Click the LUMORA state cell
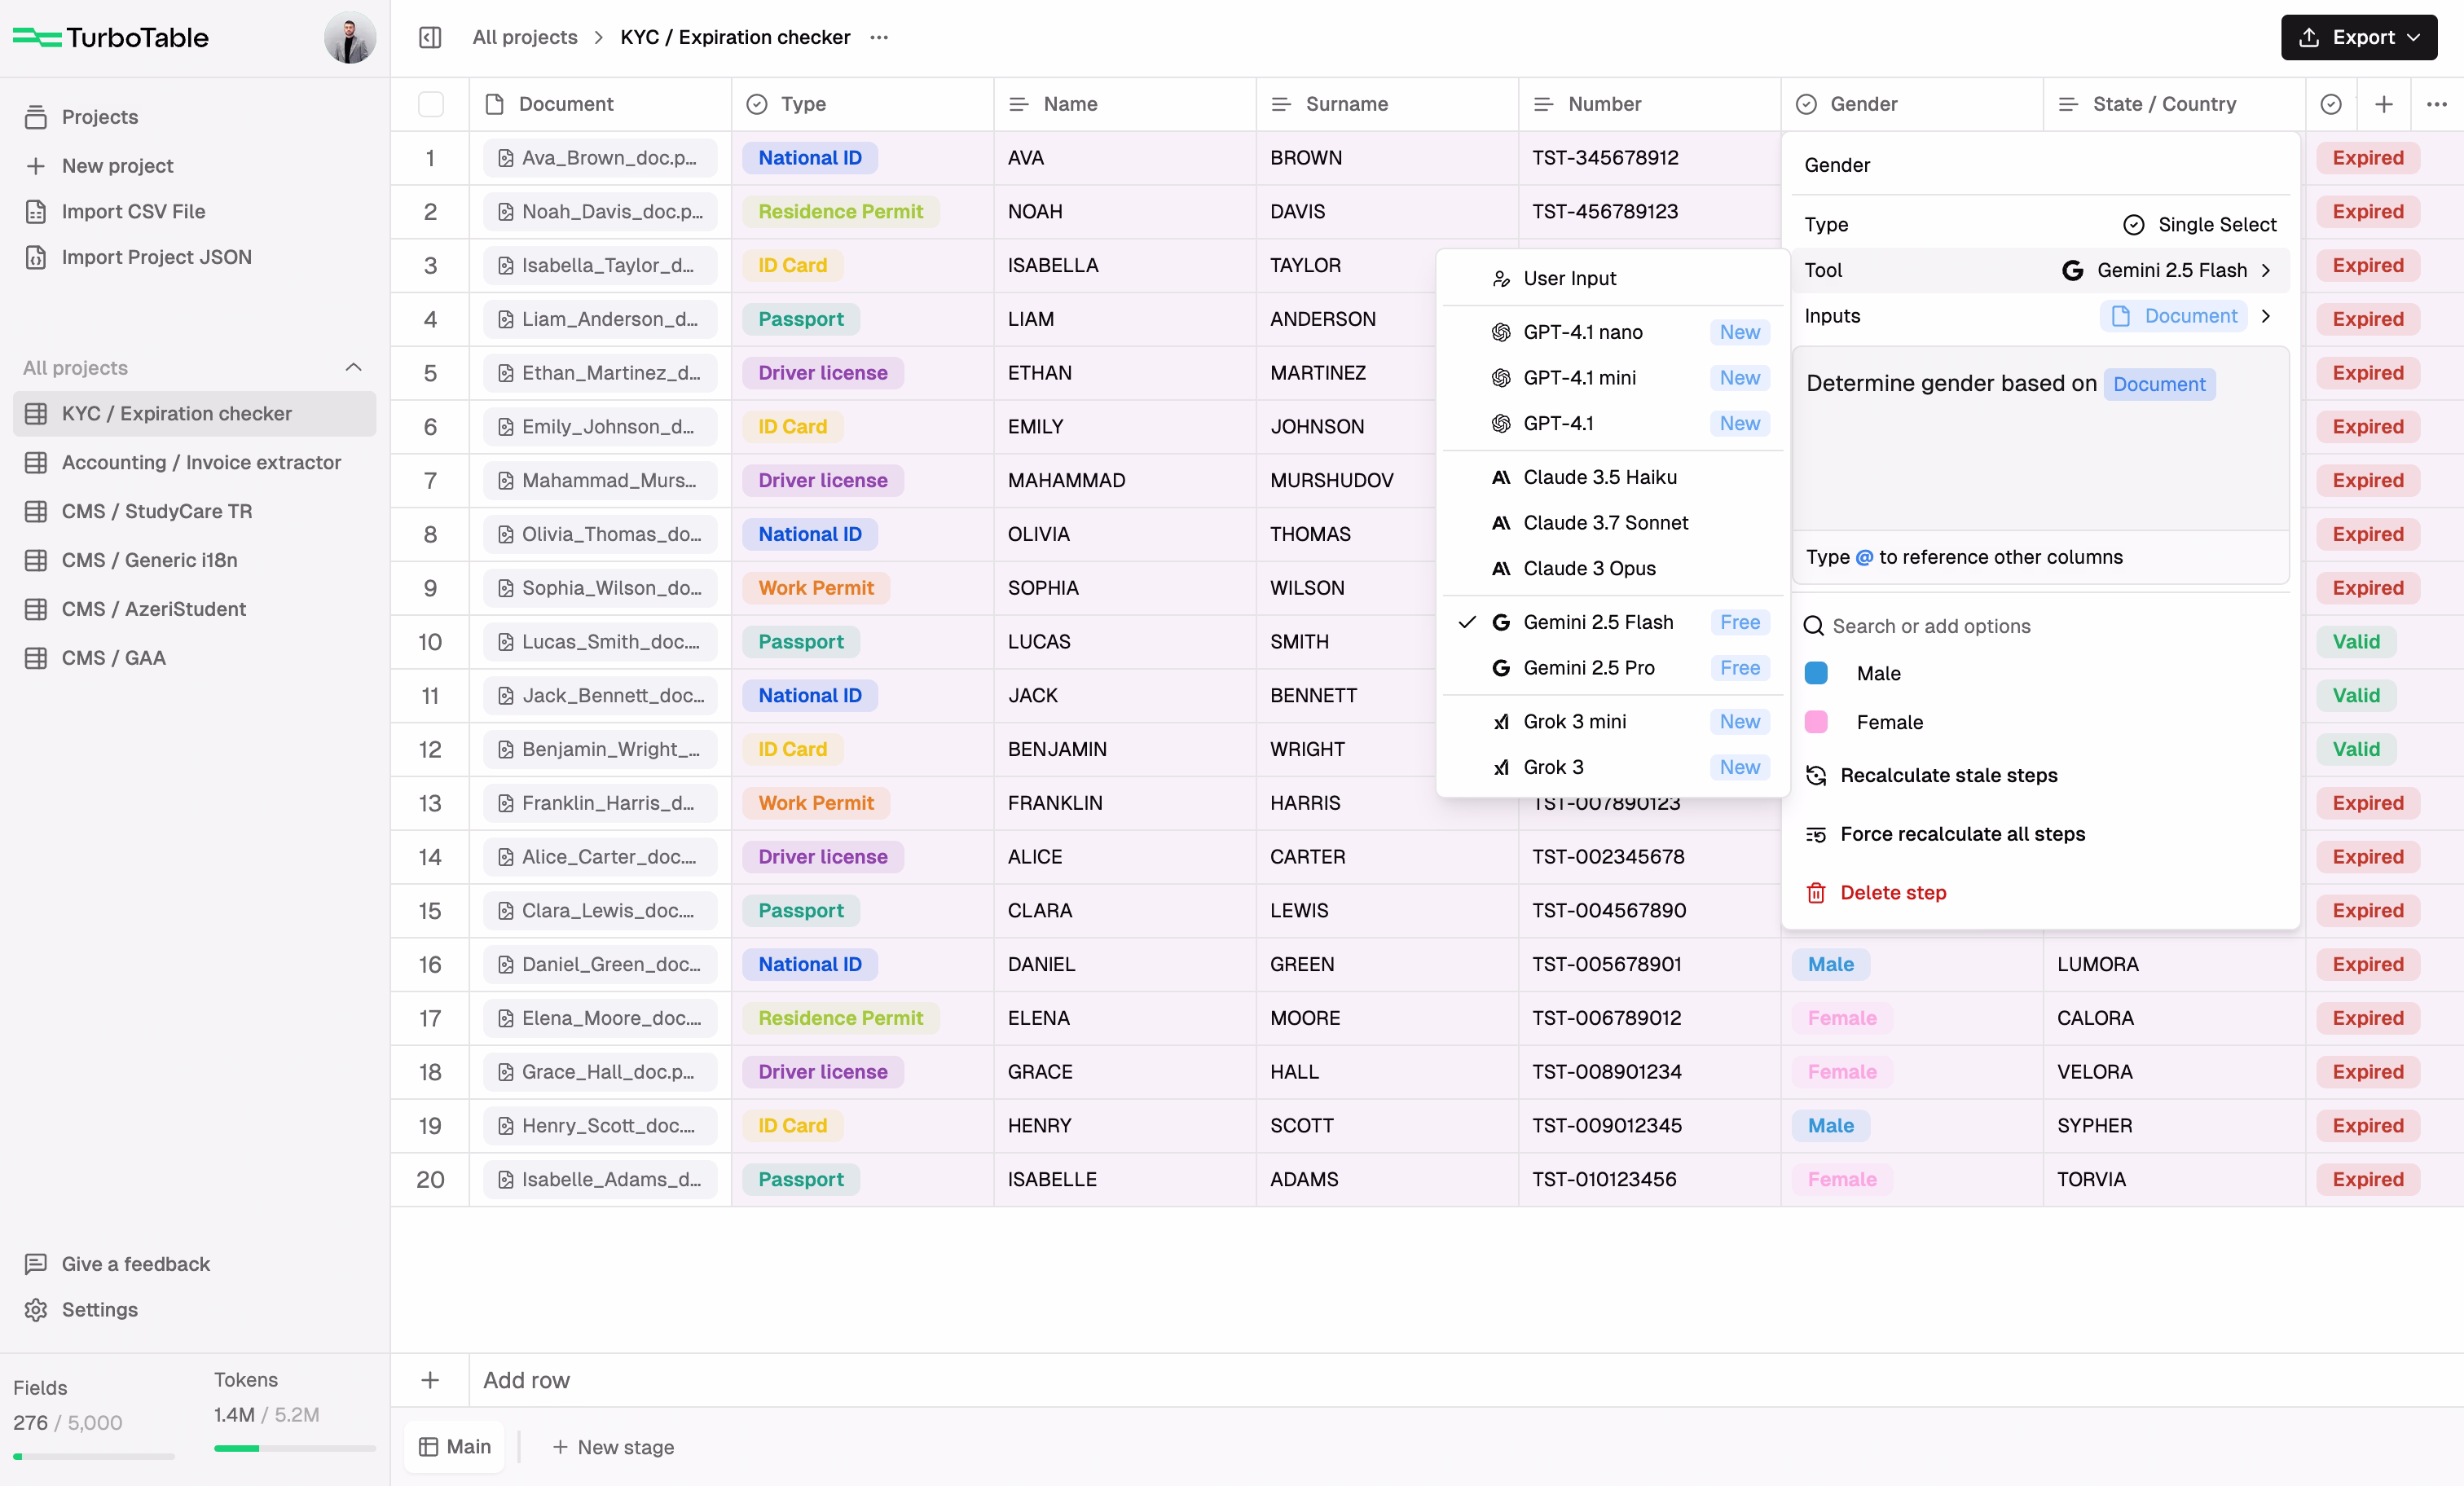Screen dimensions: 2464x1486 pyautogui.click(x=2174, y=964)
